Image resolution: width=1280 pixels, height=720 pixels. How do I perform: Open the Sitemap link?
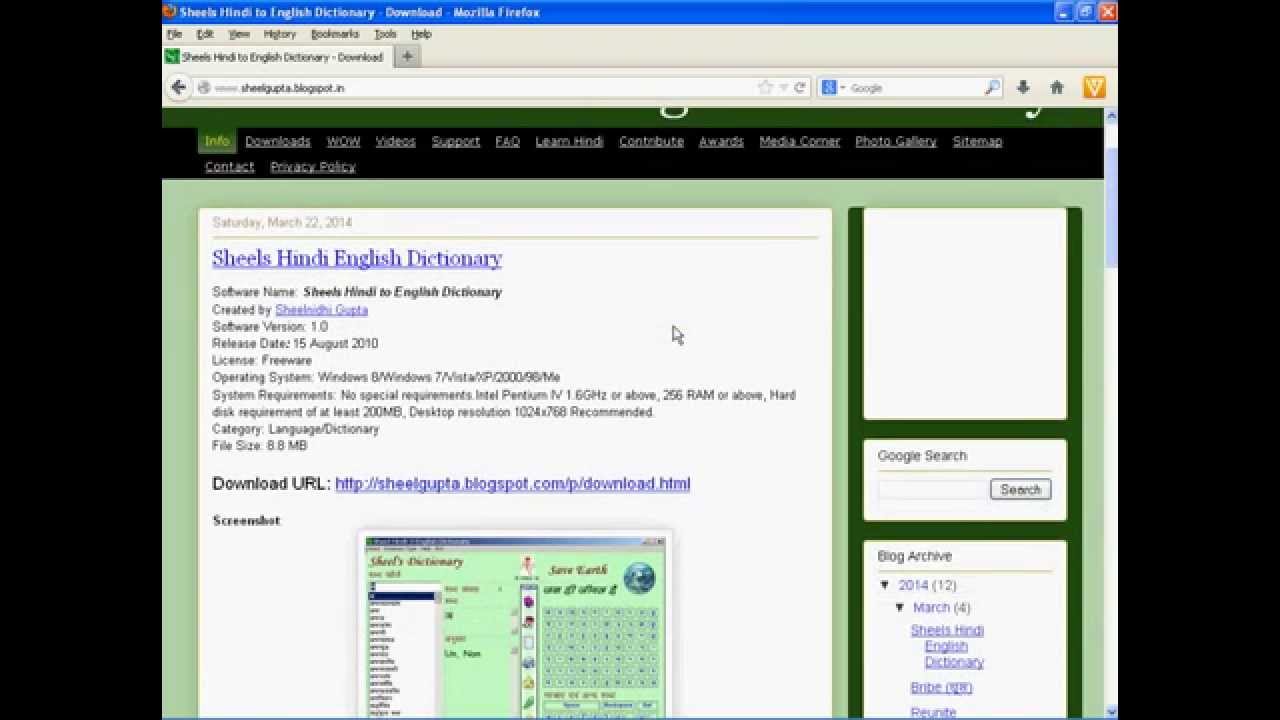click(977, 141)
